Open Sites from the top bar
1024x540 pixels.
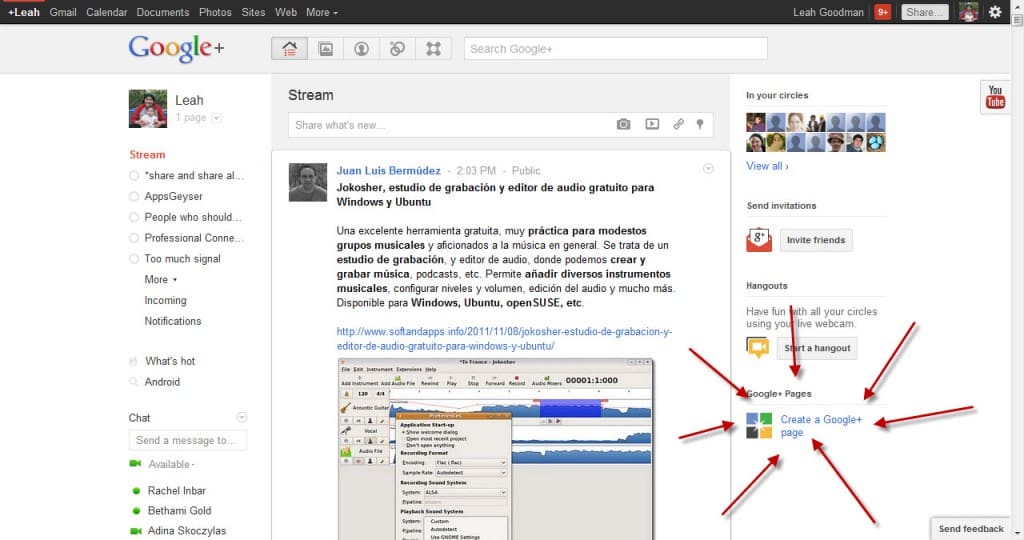[253, 12]
